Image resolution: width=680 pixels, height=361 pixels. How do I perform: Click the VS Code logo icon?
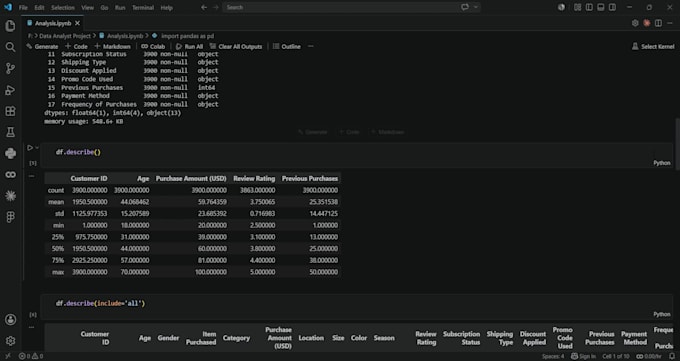point(8,7)
